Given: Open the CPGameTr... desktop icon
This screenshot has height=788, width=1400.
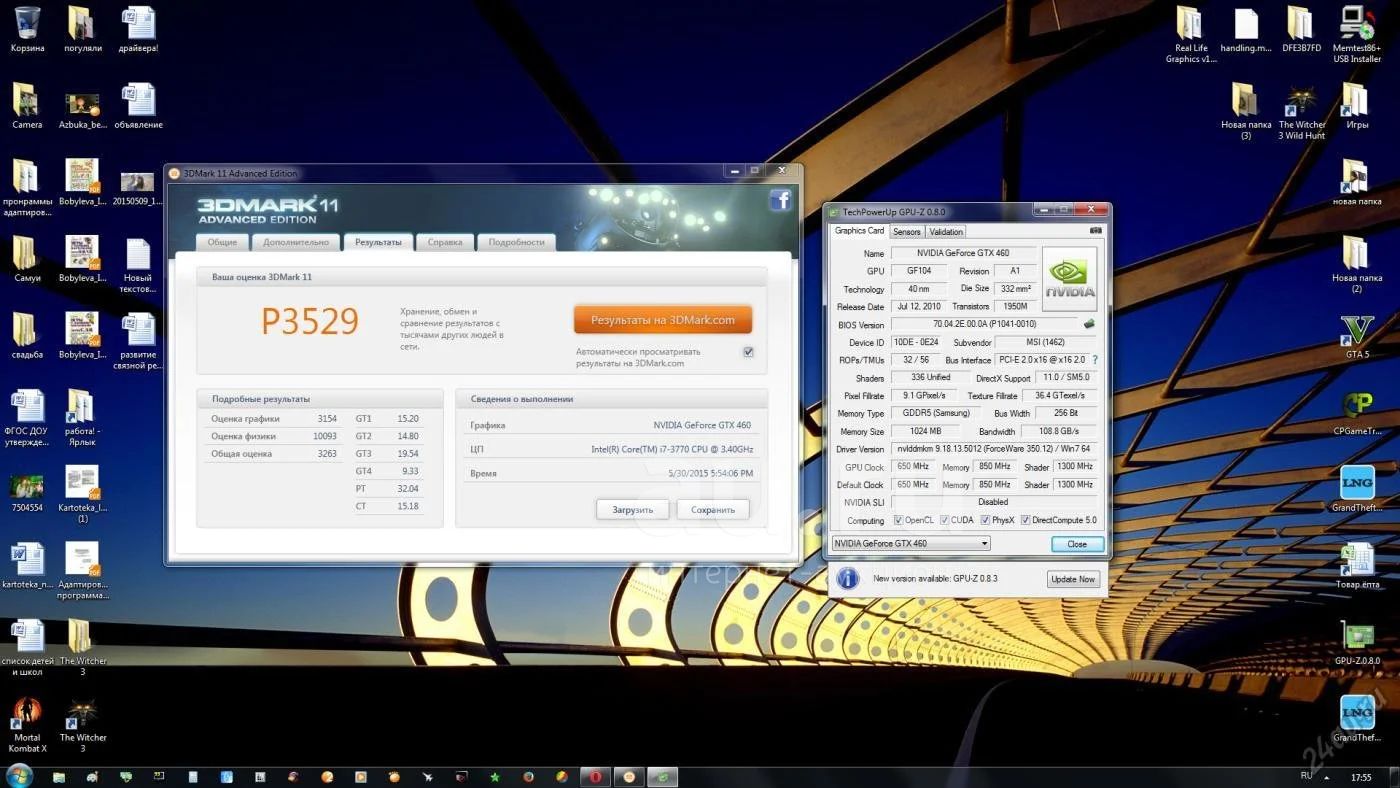Looking at the screenshot, I should (x=1357, y=406).
